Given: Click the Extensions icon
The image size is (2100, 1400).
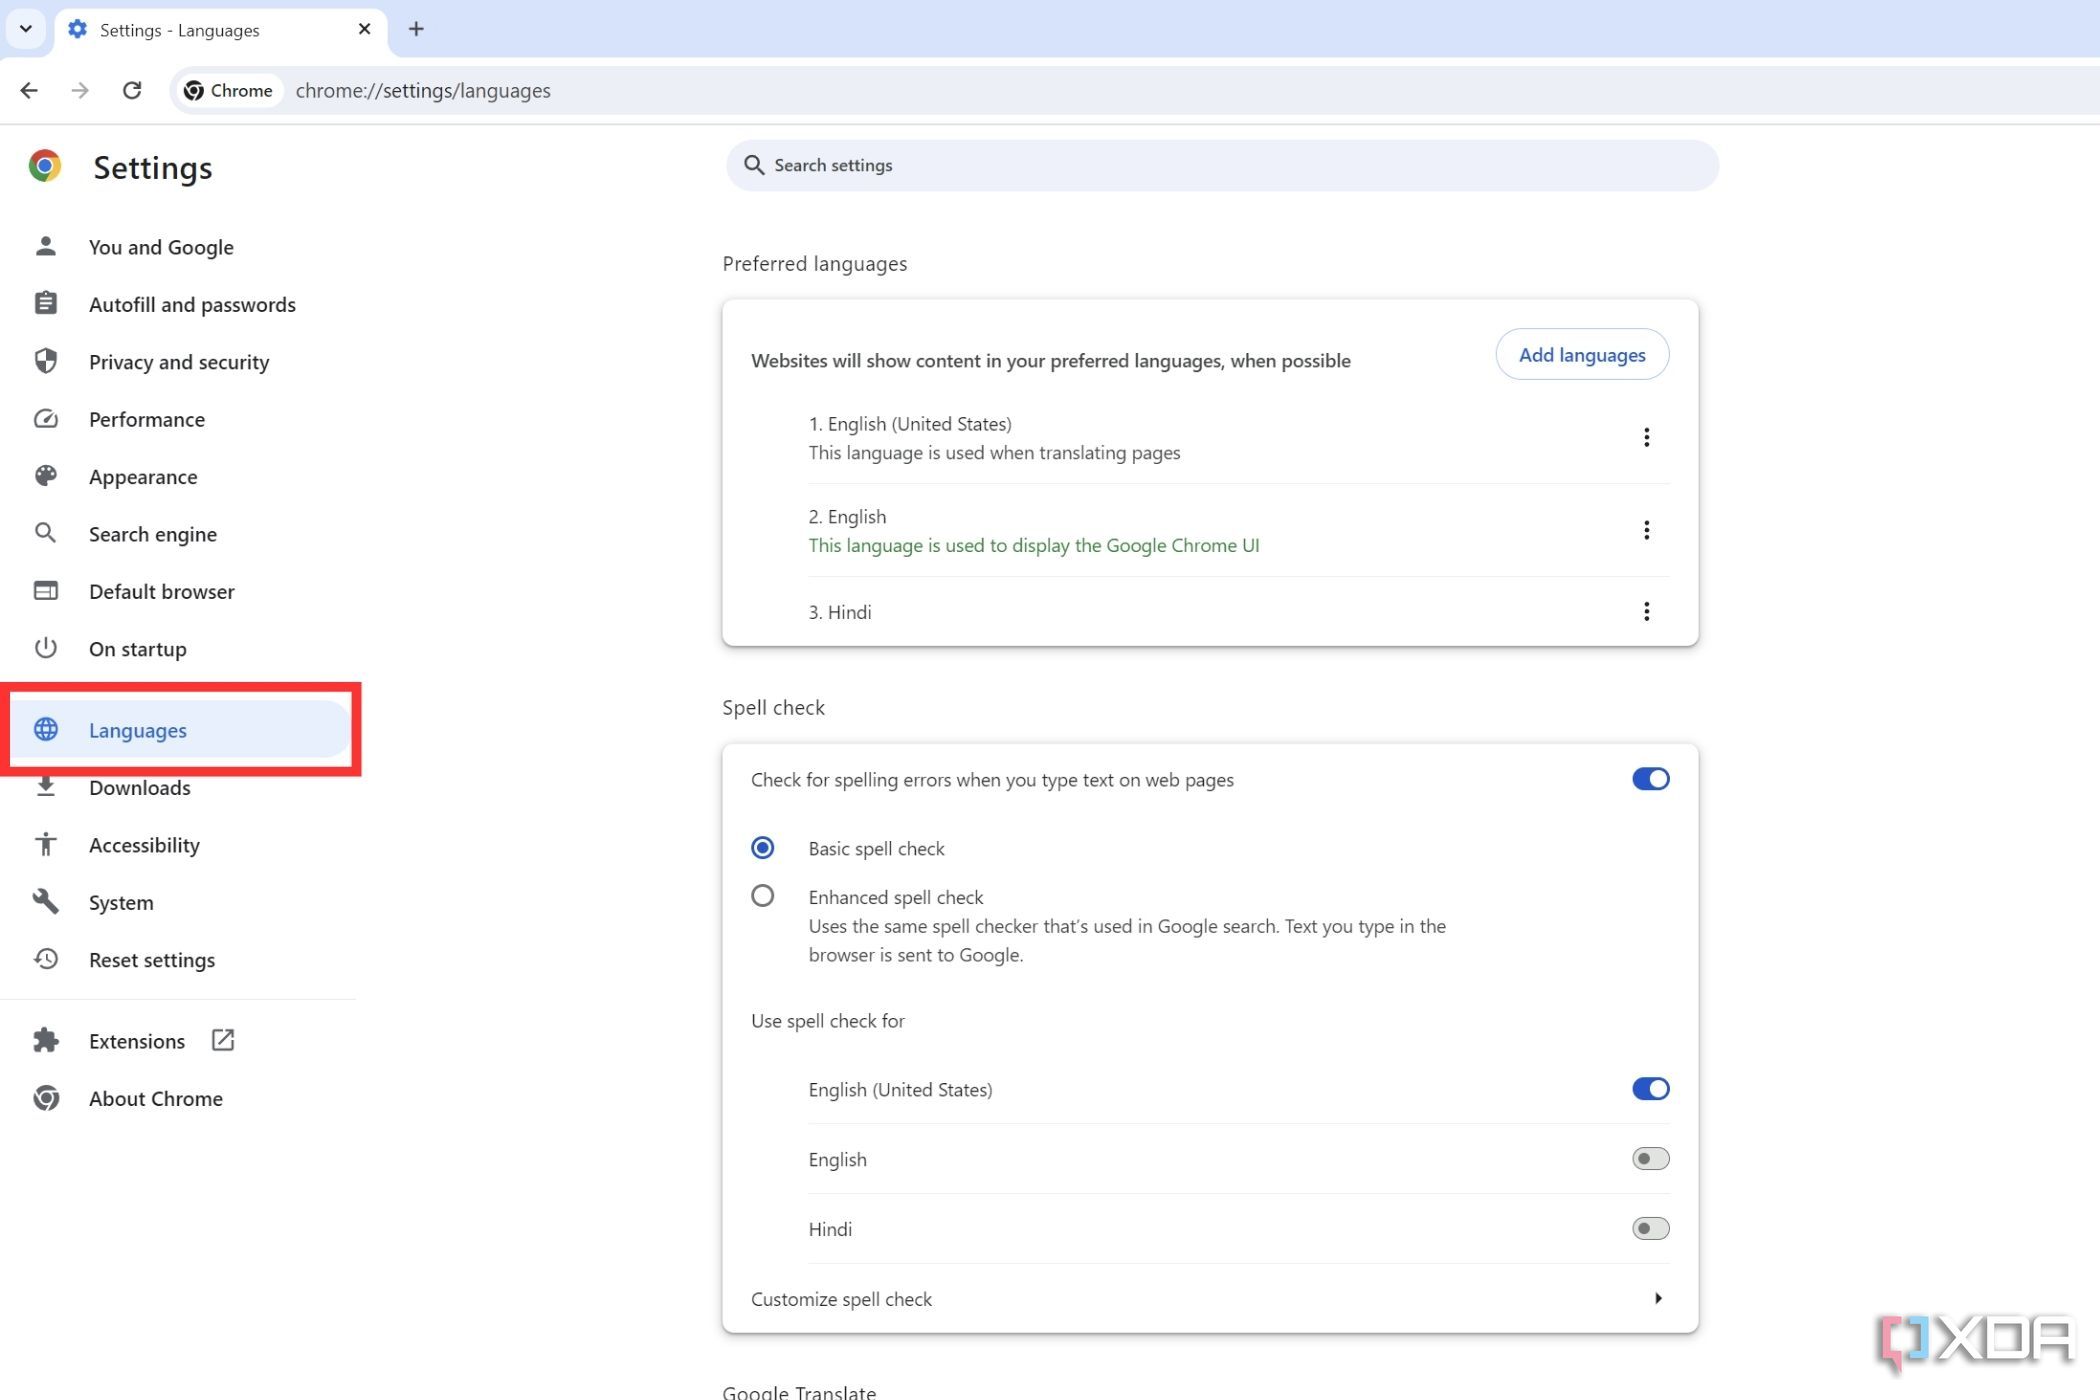Looking at the screenshot, I should [x=47, y=1039].
